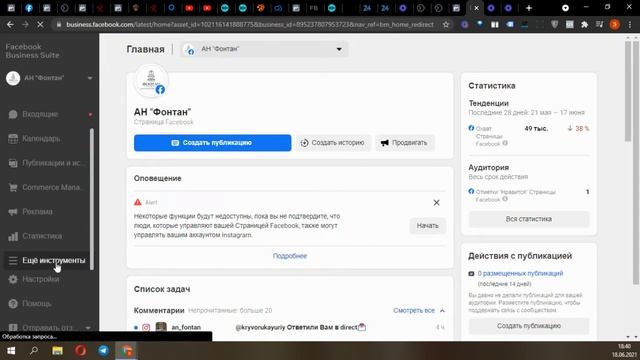Click the Вся статистика button
The width and height of the screenshot is (640, 360).
click(529, 219)
